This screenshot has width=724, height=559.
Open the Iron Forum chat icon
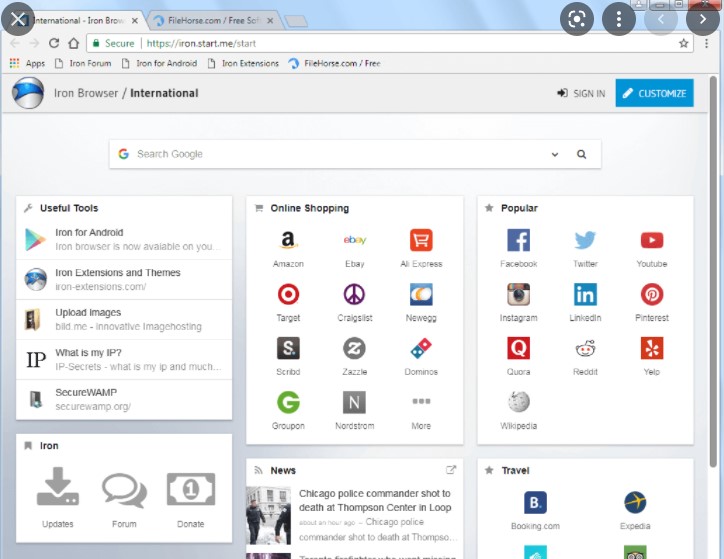124,489
